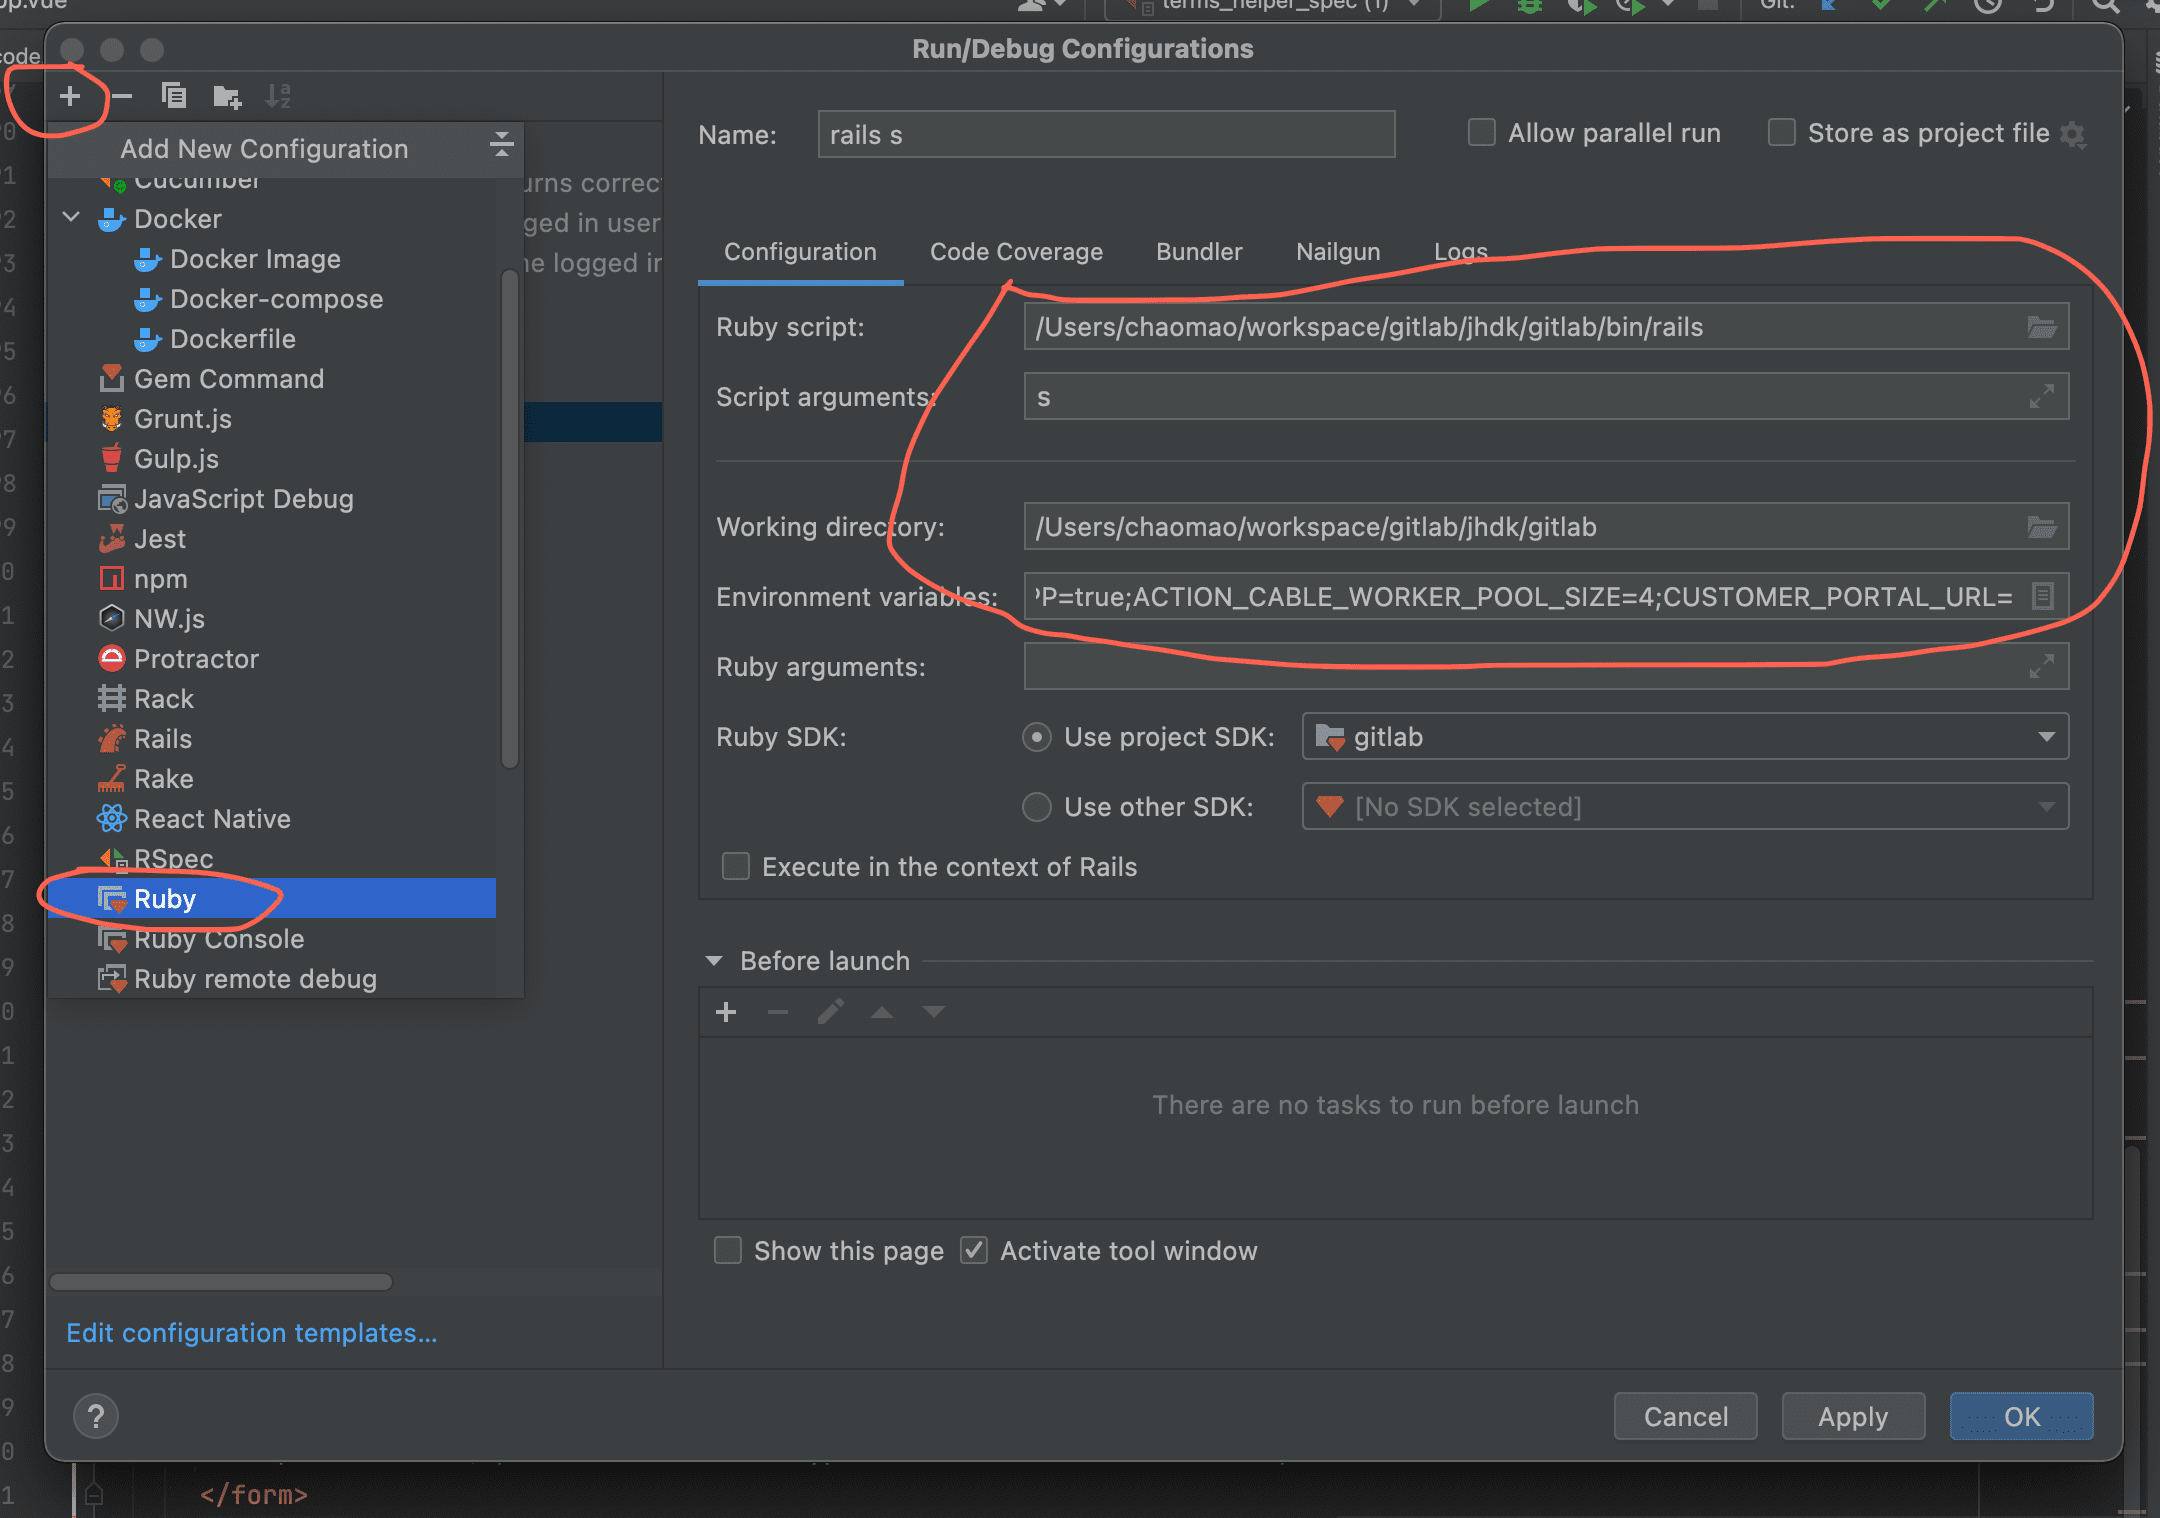
Task: Expand the Script arguments field icon
Action: [x=2043, y=396]
